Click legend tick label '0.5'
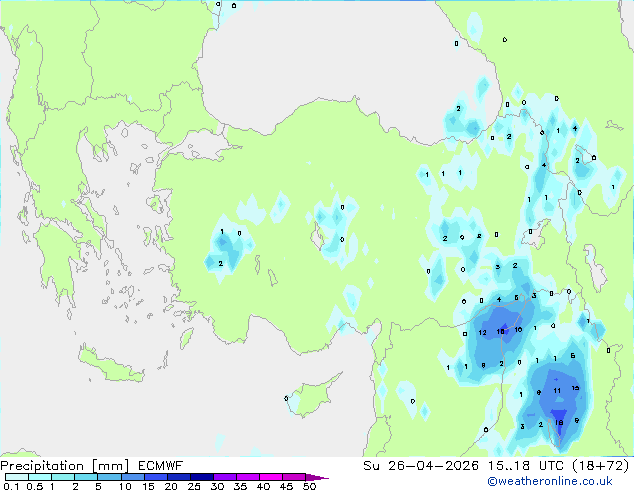The image size is (634, 490). (35, 486)
